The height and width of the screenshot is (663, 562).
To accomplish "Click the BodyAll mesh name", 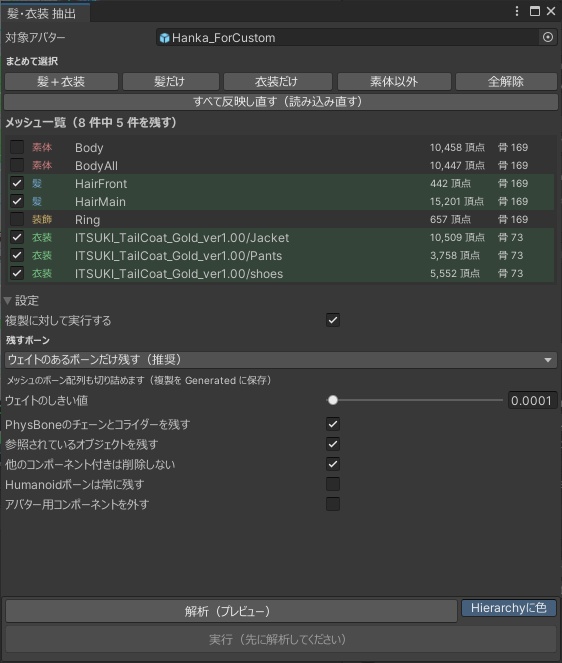I will (96, 166).
